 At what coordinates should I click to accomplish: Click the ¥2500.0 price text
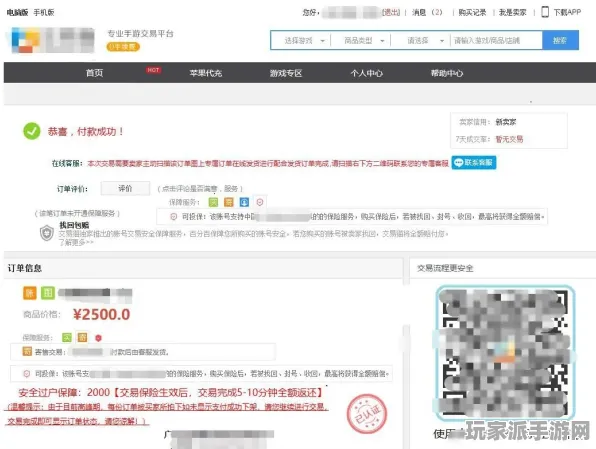tap(101, 314)
